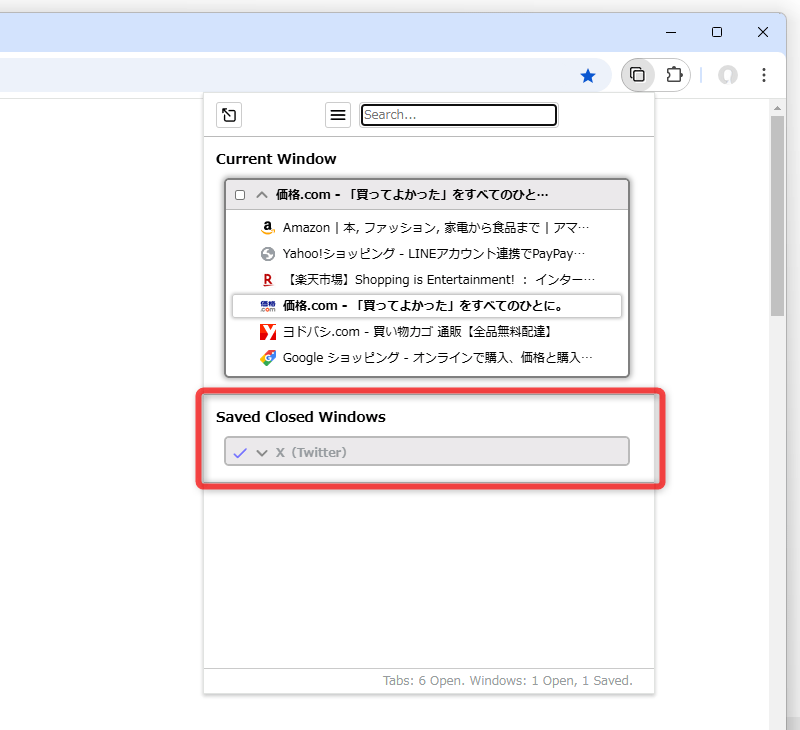The image size is (800, 730).
Task: Open the Extensions puzzle icon
Action: (x=674, y=75)
